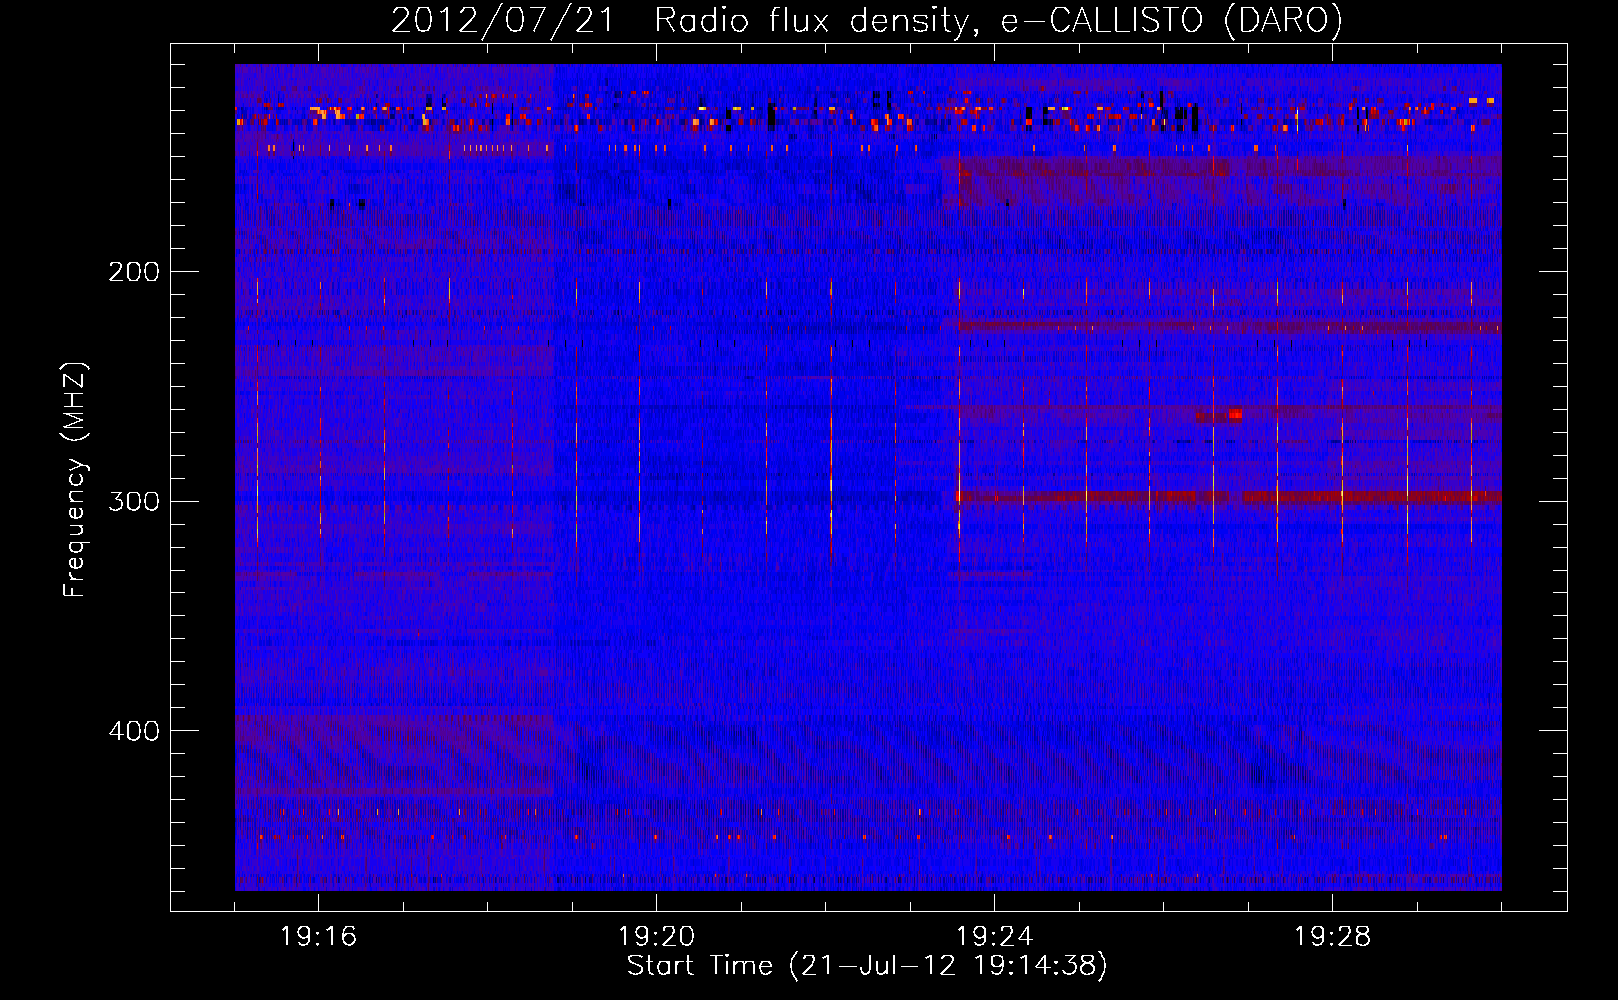
Task: Click the bright red burst spot near 260 MHz
Action: click(1235, 414)
